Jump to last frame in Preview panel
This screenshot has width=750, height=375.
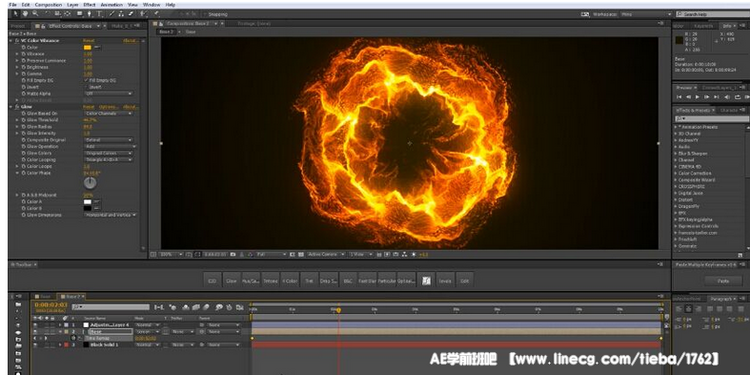(716, 97)
